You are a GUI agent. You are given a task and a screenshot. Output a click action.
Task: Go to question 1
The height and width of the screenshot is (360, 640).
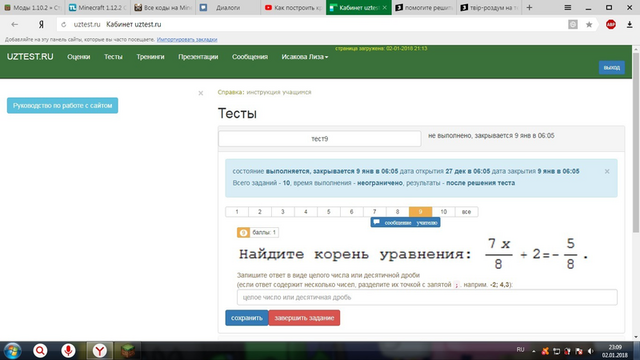(x=237, y=212)
